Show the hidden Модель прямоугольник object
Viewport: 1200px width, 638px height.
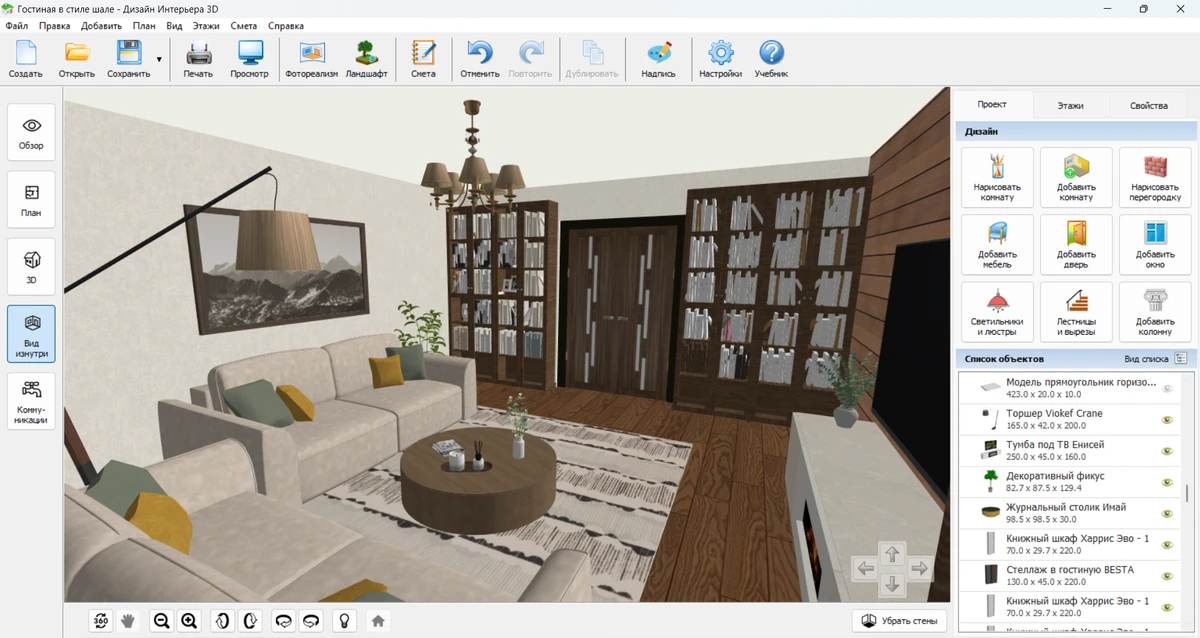coord(1166,389)
